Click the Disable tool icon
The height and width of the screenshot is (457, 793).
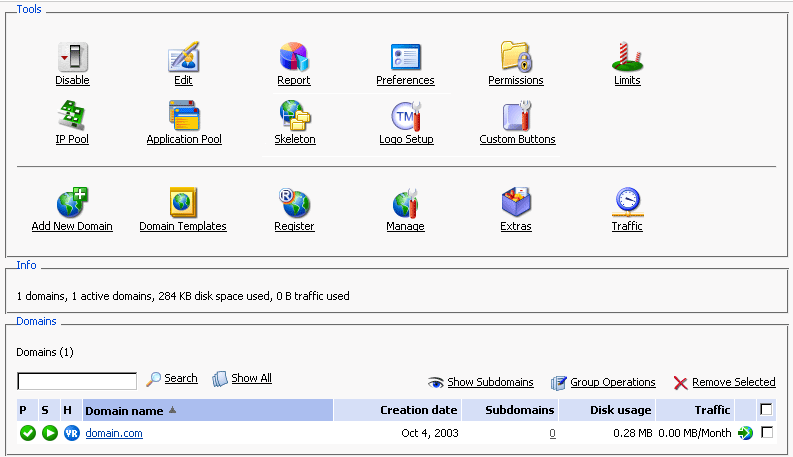[x=72, y=57]
